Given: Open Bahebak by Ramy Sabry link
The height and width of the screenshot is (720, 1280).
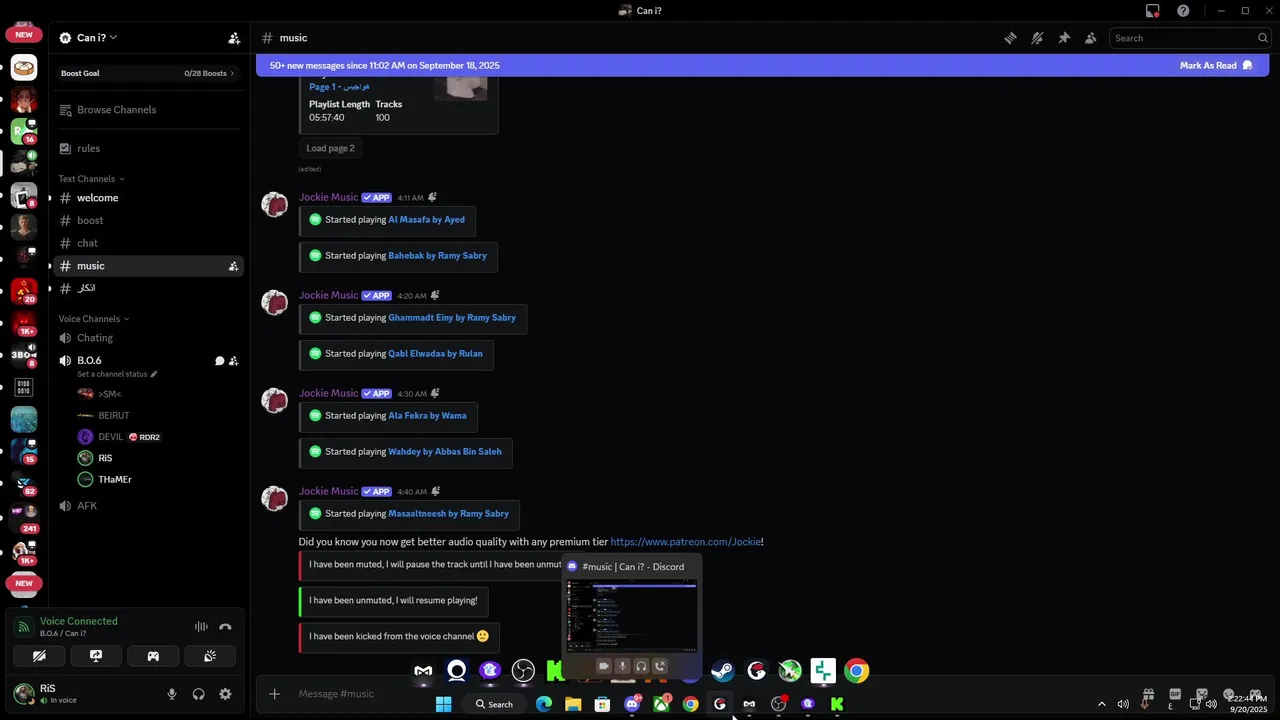Looking at the screenshot, I should (437, 256).
